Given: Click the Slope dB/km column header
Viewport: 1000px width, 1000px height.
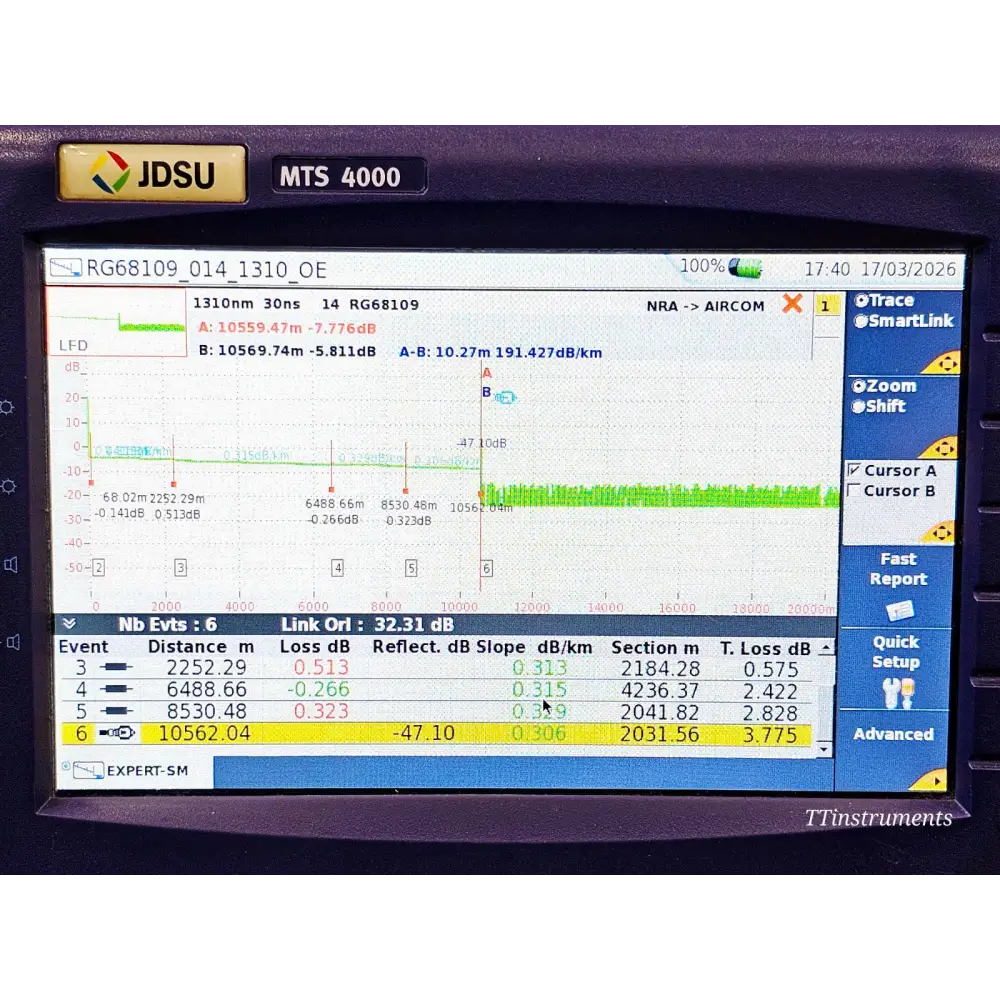Looking at the screenshot, I should point(534,647).
